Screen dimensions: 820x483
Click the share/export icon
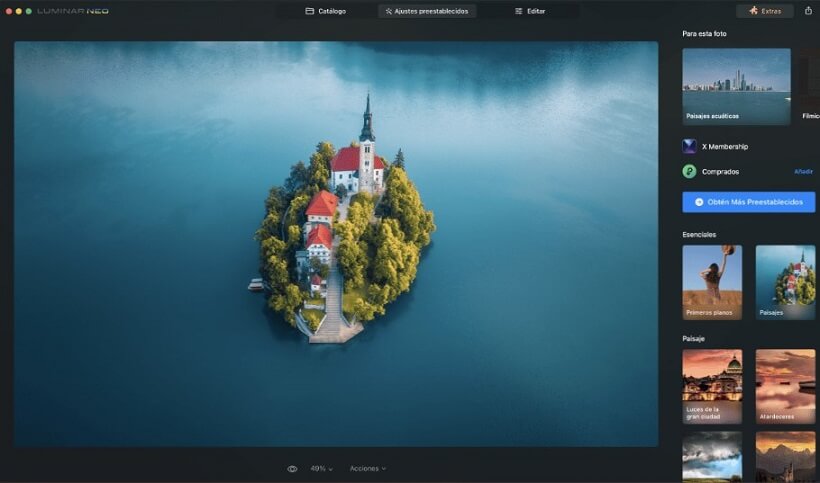pos(808,10)
